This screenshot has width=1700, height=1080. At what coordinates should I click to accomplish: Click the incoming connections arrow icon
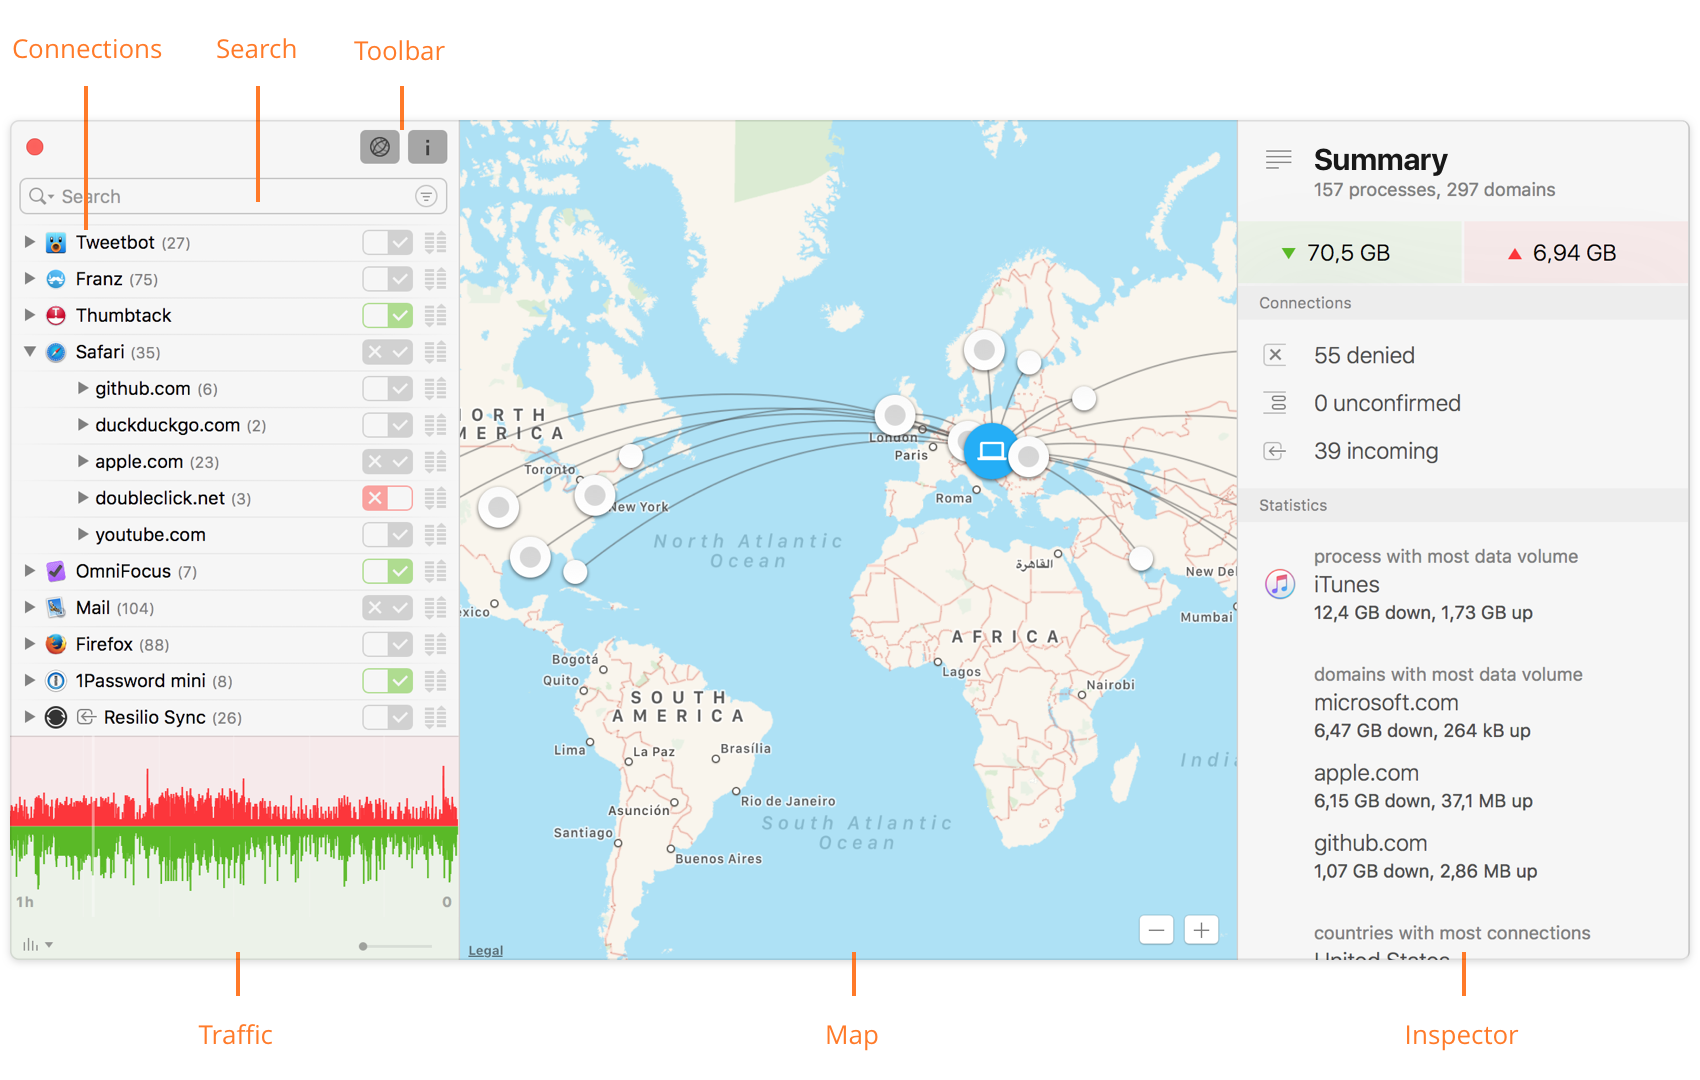point(1275,451)
